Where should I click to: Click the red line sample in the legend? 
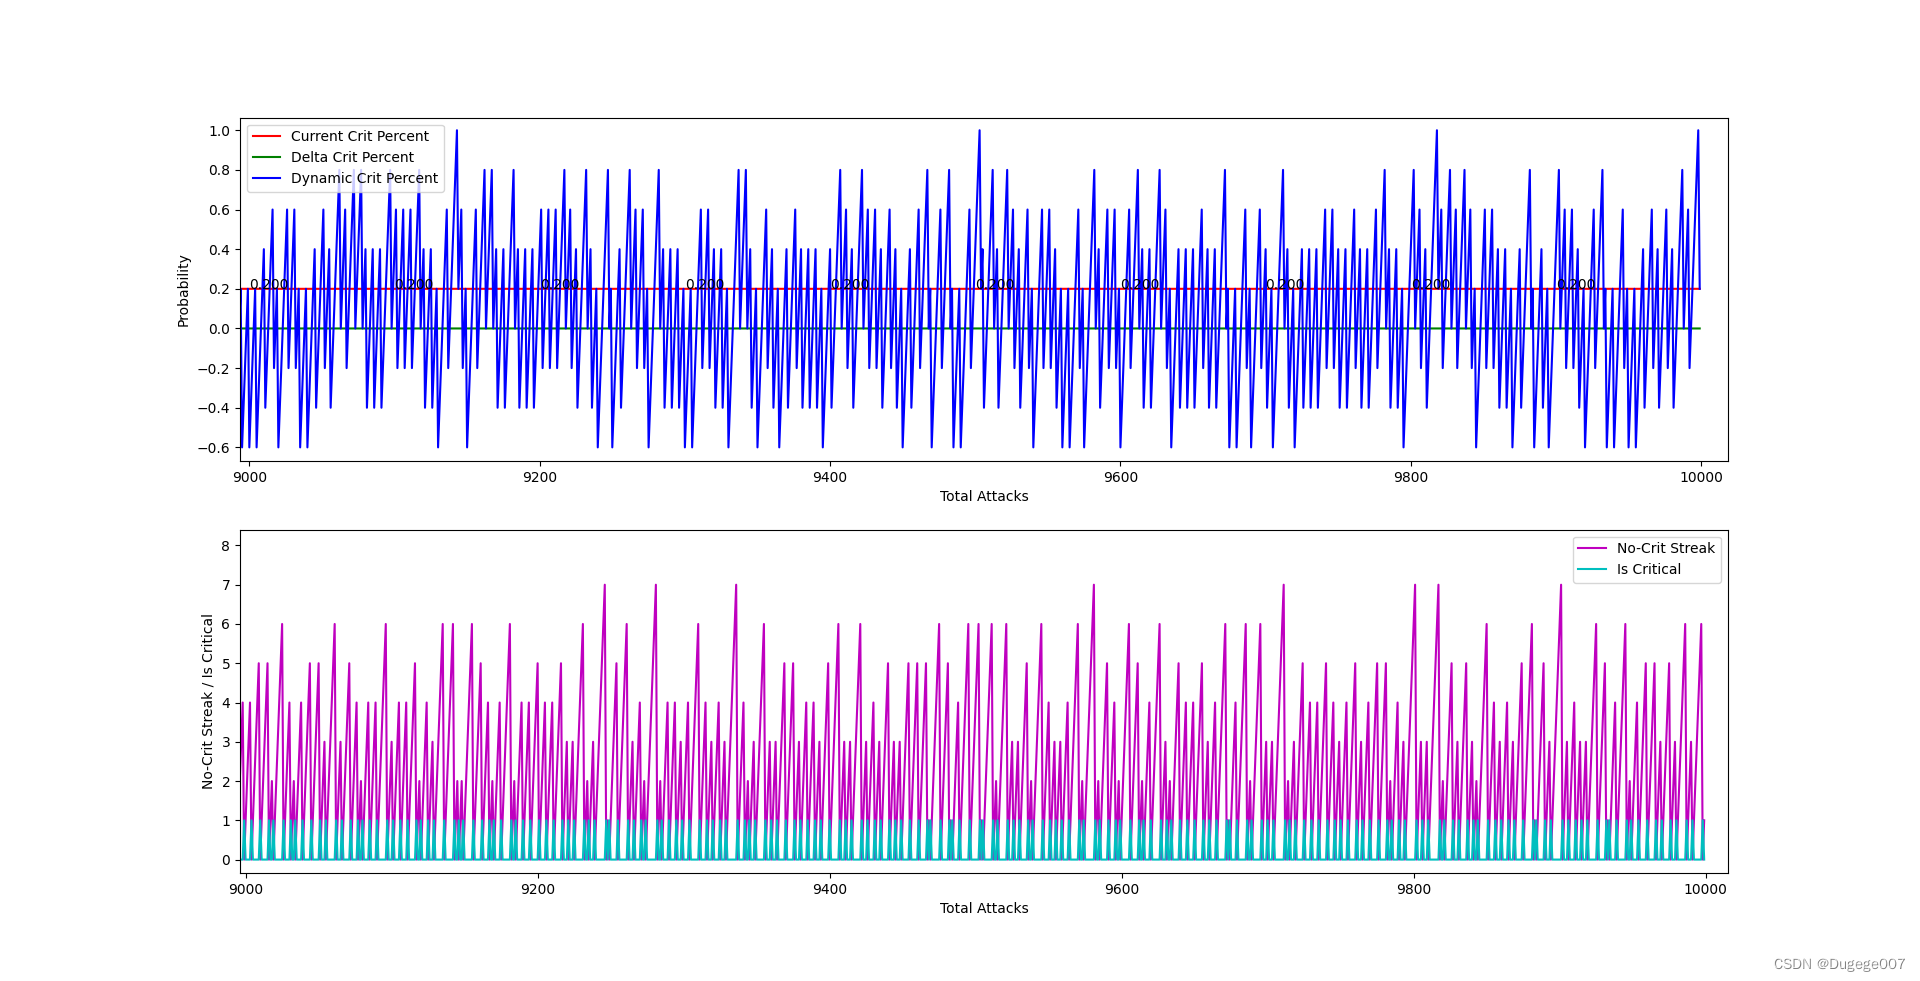click(x=266, y=136)
